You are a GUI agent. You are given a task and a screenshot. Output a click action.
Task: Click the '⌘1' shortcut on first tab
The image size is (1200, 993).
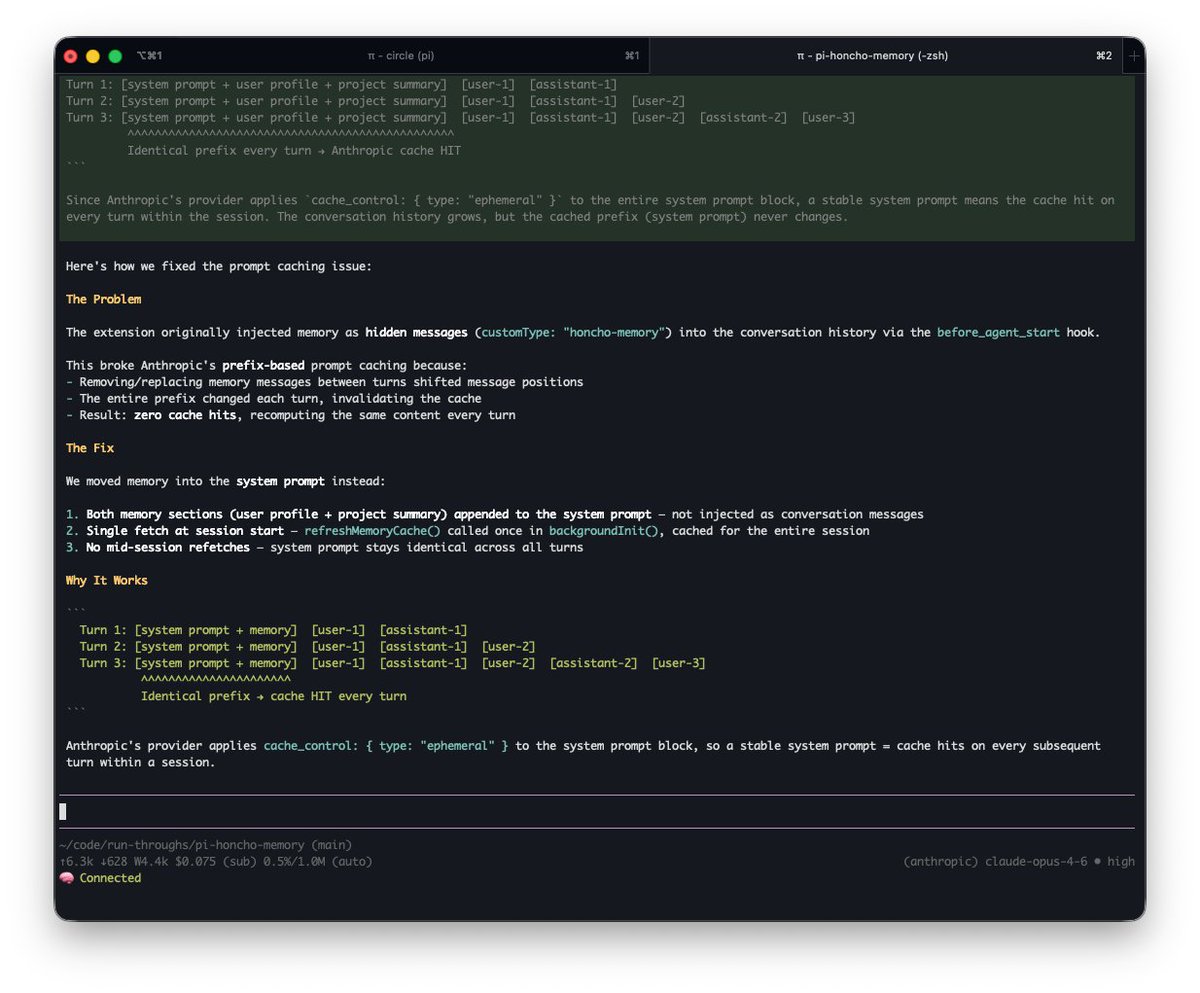coord(632,56)
